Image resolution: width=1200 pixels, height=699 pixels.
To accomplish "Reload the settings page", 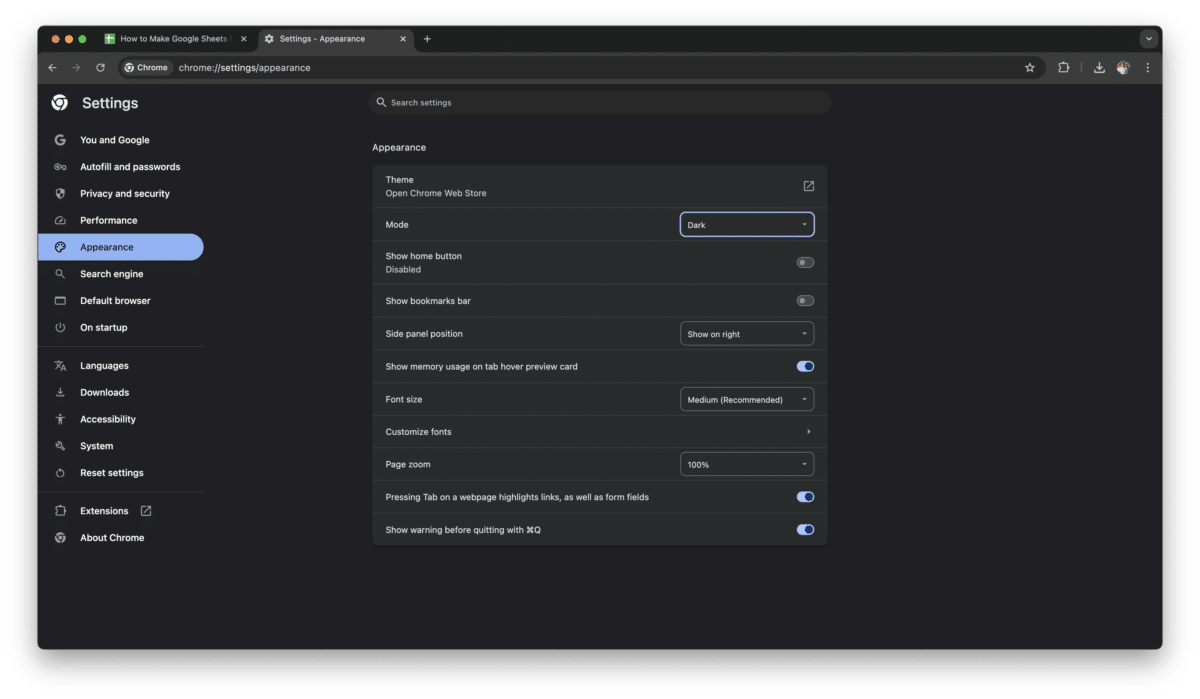I will (x=100, y=67).
